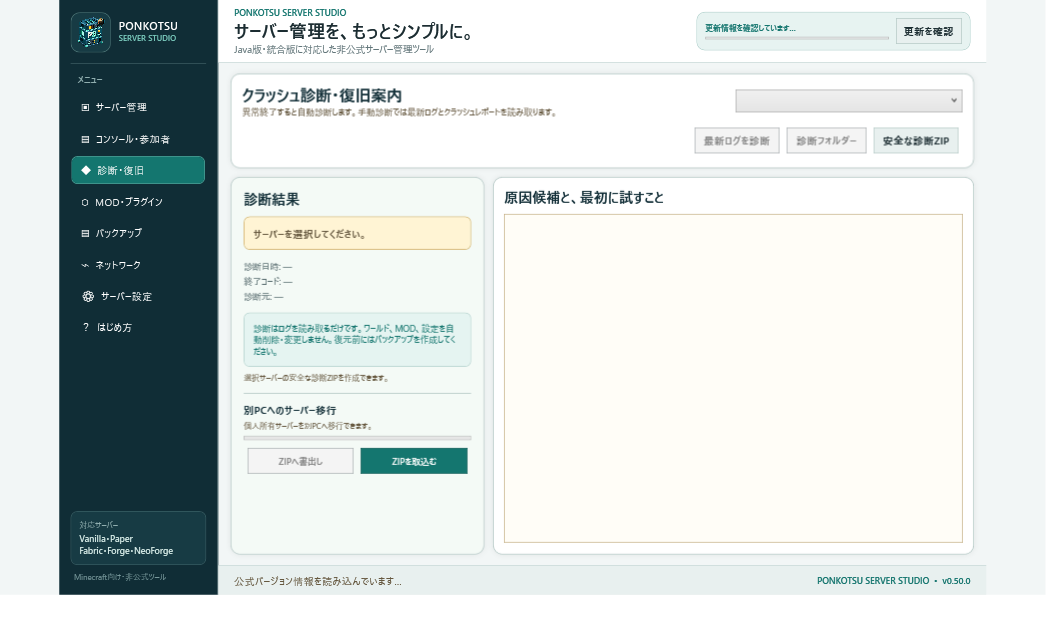Click the ZIPを取込む button
Image resolution: width=1060 pixels, height=632 pixels.
click(x=414, y=461)
